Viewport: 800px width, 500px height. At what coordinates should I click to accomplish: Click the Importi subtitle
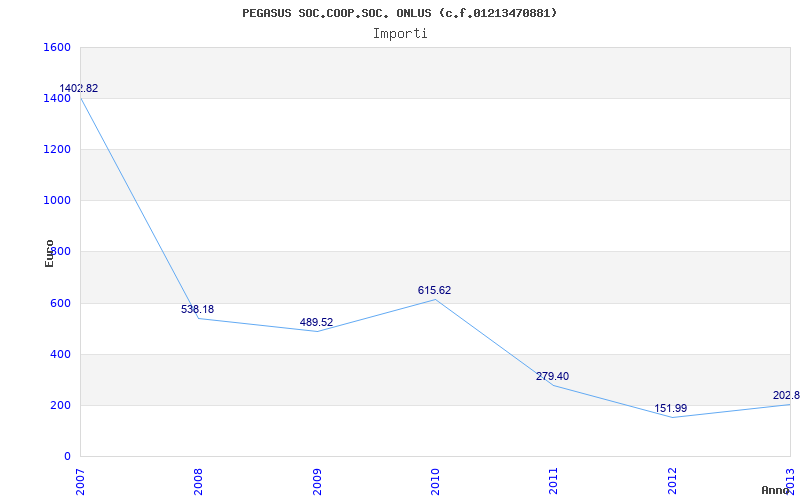click(400, 33)
